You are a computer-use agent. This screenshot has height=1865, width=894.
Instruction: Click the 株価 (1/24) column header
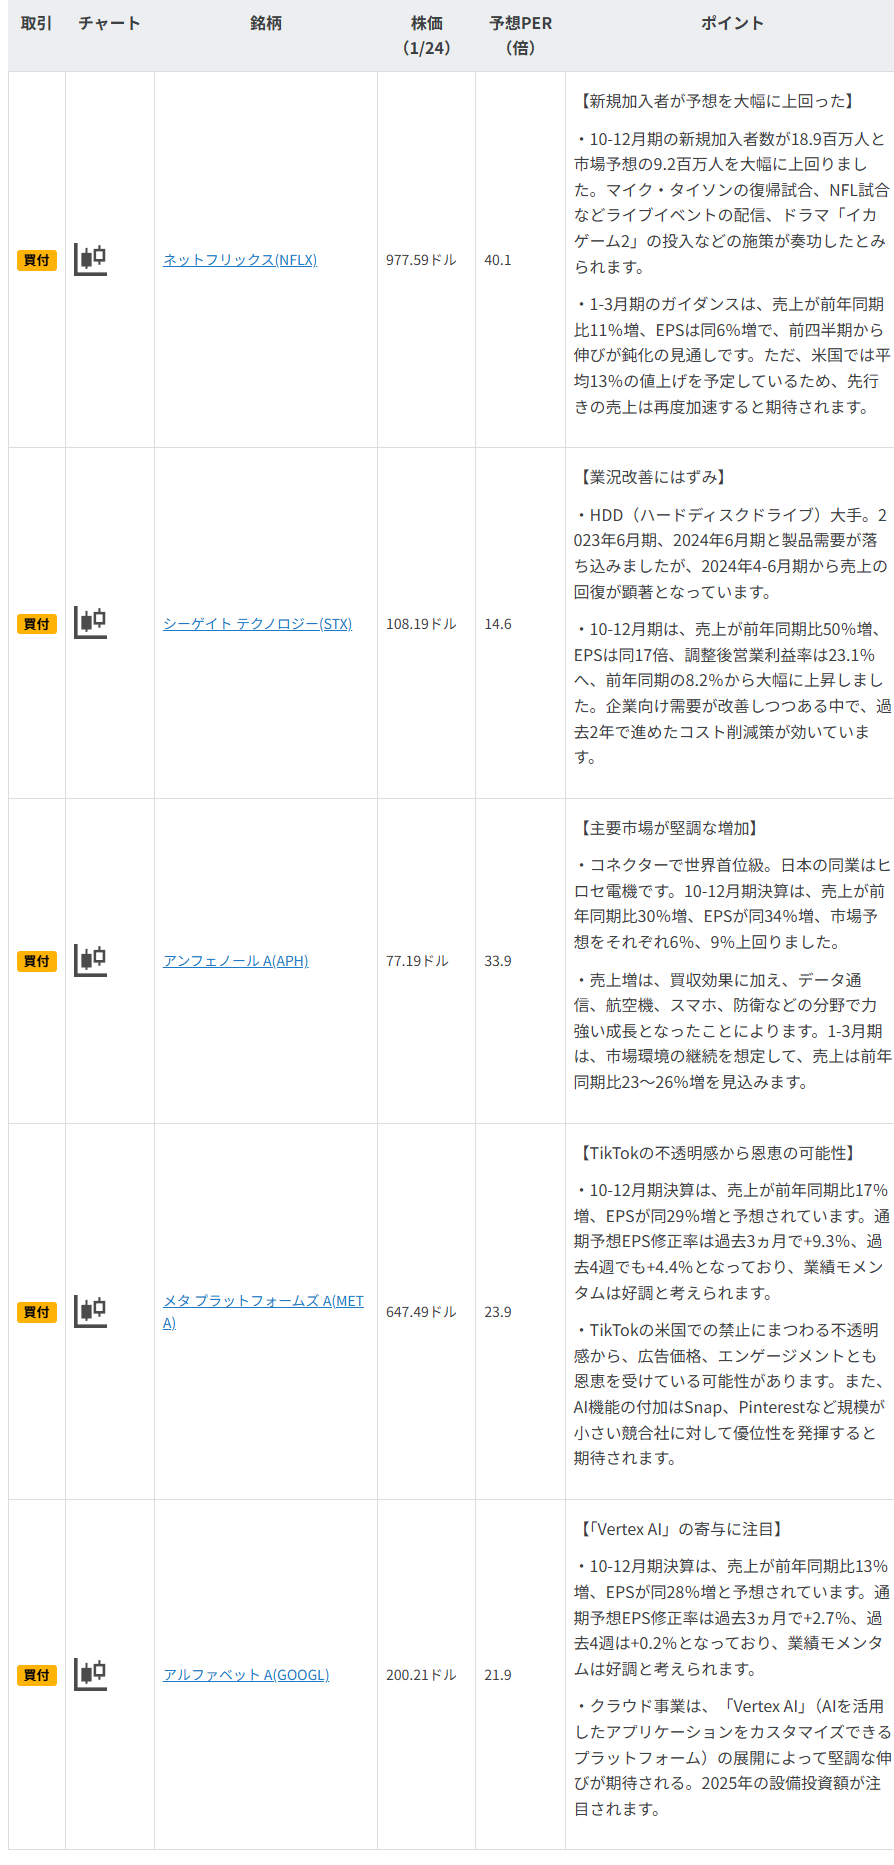tap(426, 35)
